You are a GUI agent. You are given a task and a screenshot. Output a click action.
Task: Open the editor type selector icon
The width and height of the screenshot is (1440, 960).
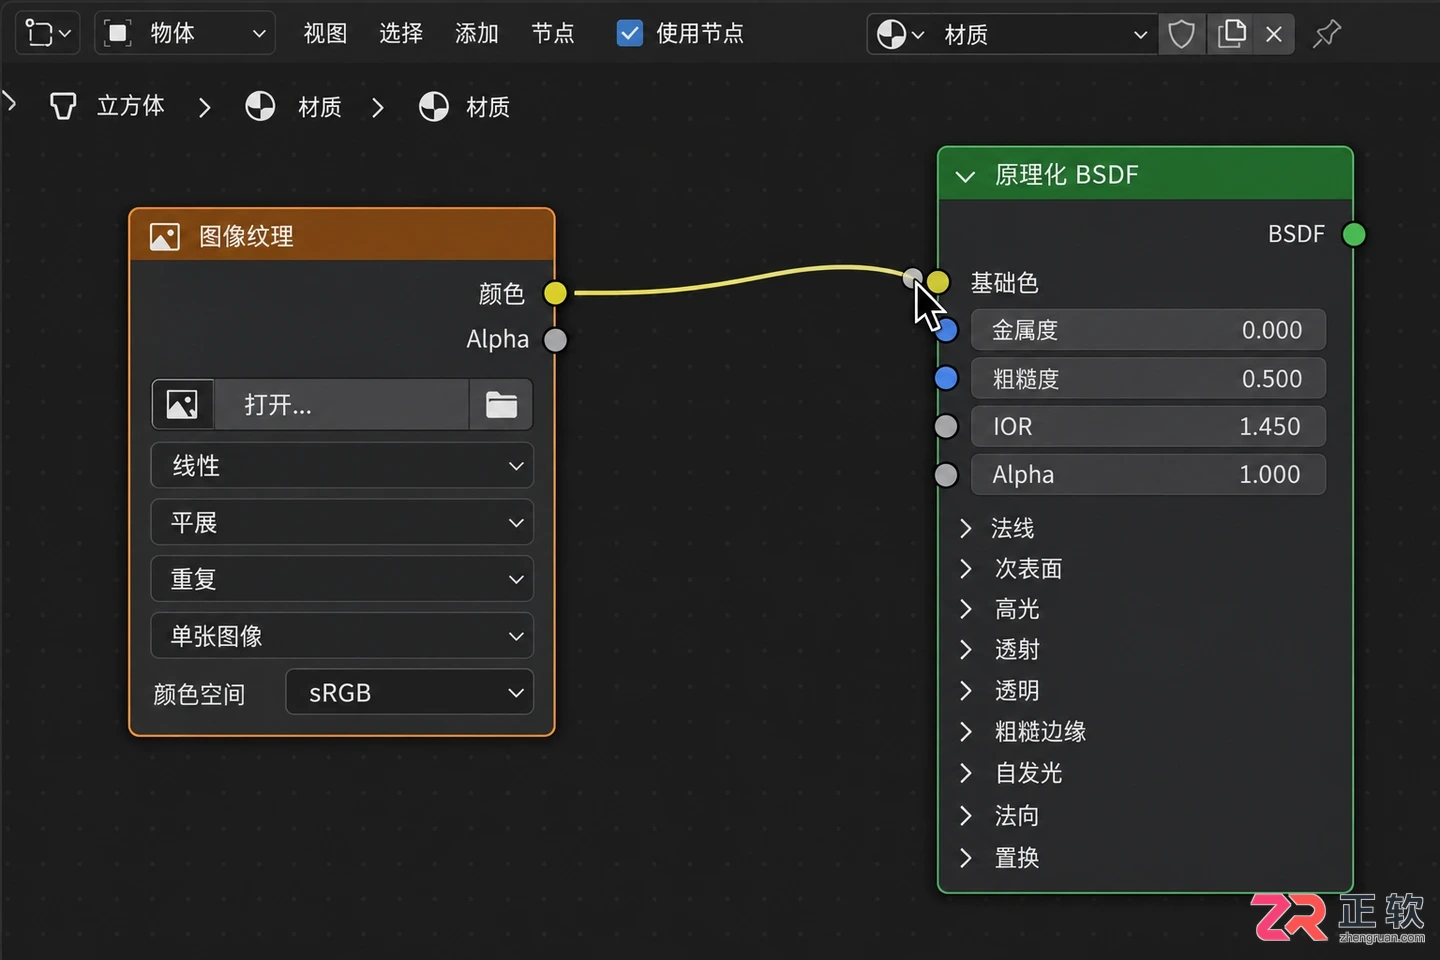pyautogui.click(x=47, y=33)
